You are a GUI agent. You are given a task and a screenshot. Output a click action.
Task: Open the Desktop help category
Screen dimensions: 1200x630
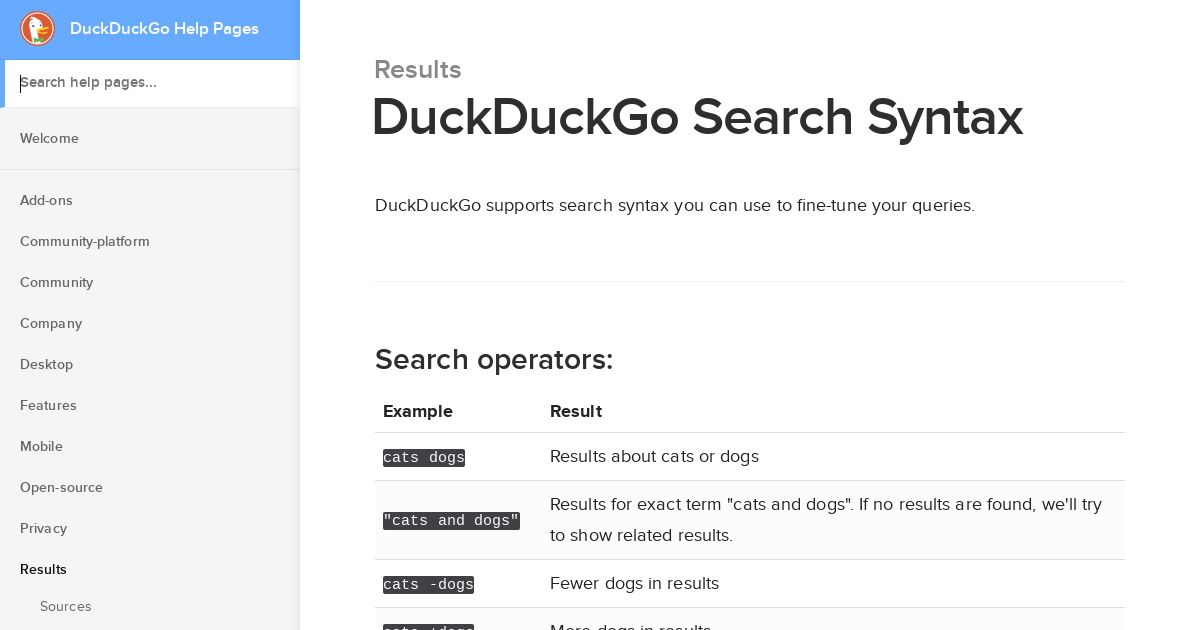tap(46, 365)
